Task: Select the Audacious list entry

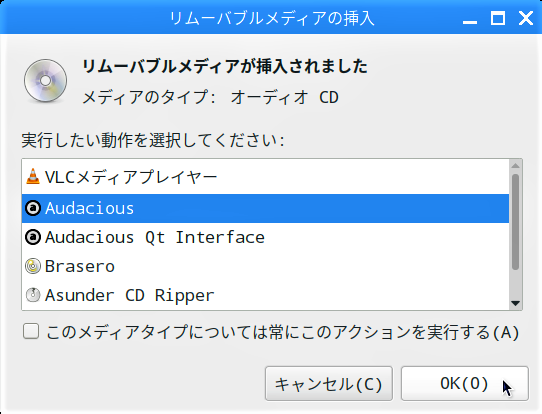Action: [x=265, y=208]
